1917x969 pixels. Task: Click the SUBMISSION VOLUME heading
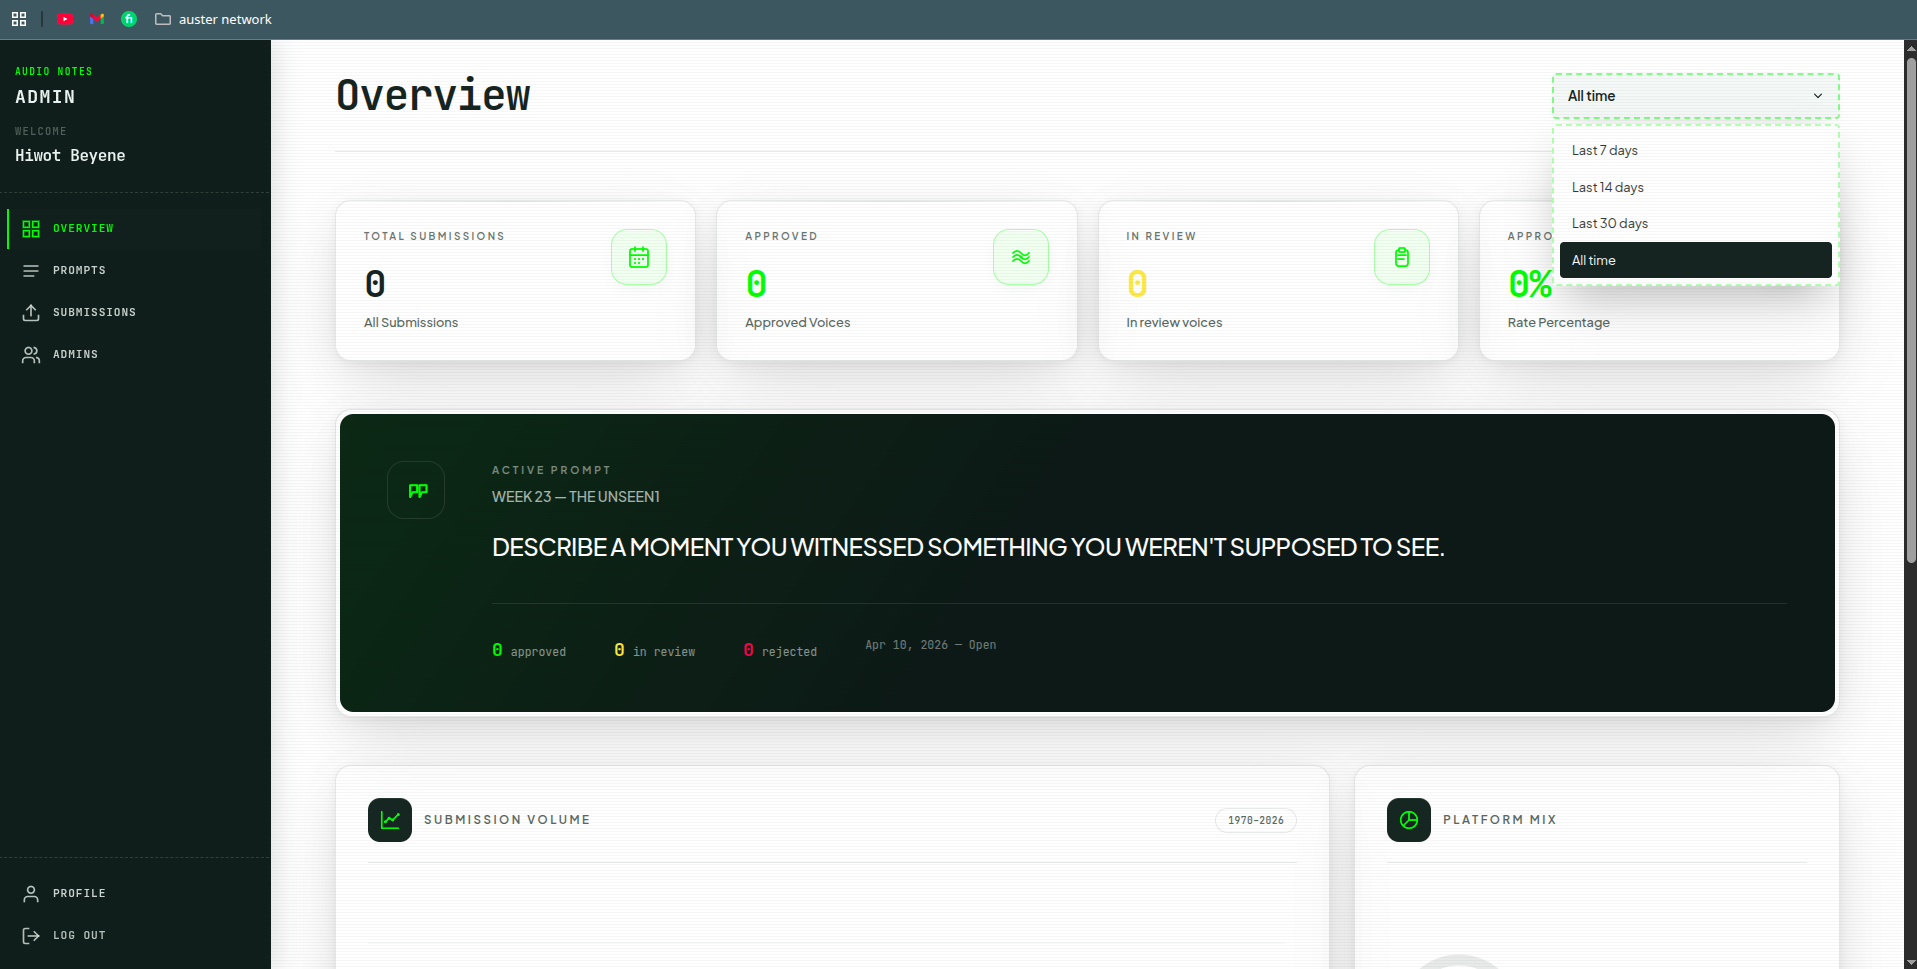click(507, 820)
